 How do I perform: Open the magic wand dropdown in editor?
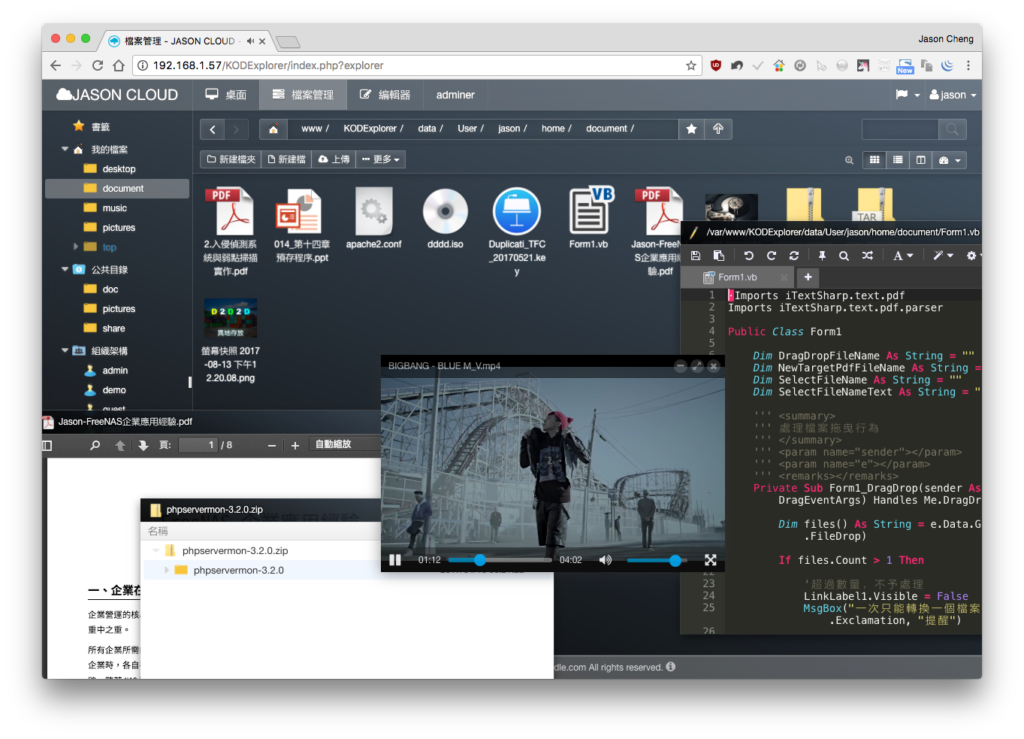[x=942, y=256]
